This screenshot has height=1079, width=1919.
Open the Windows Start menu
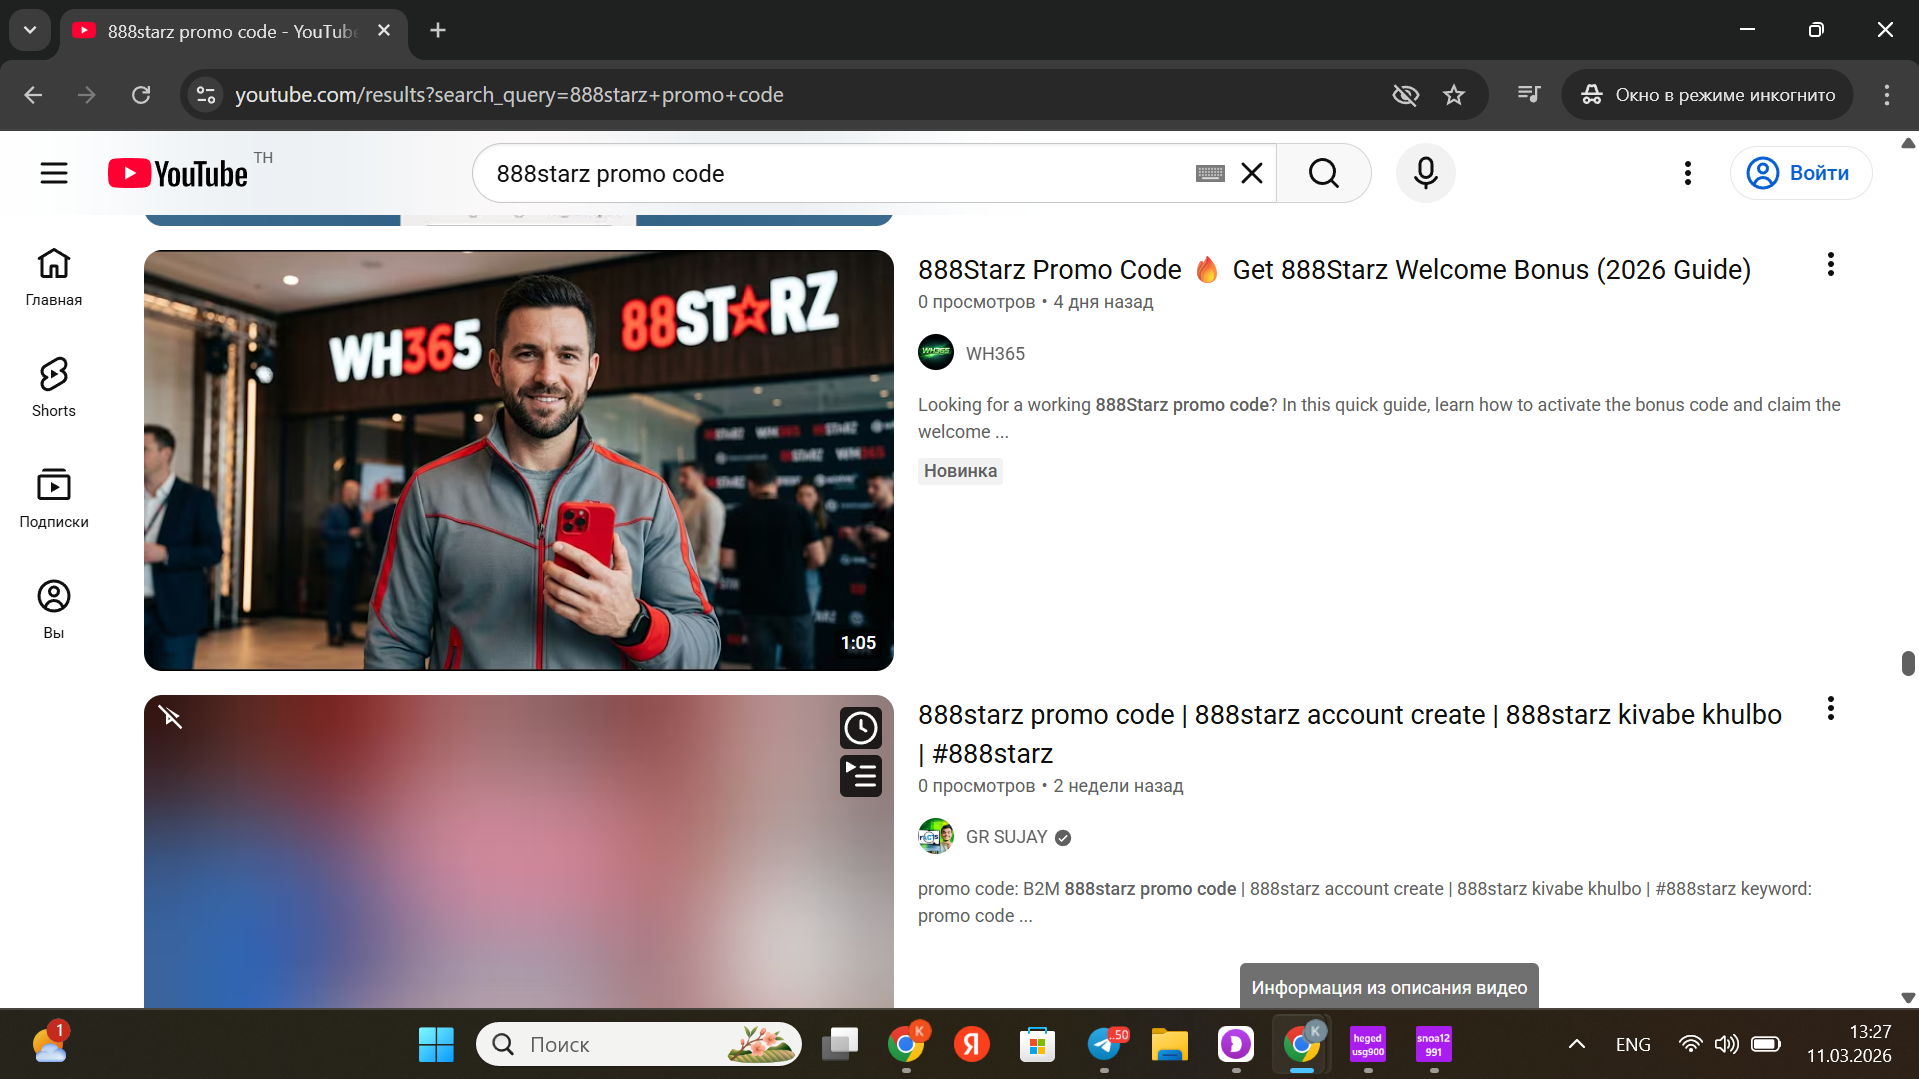pyautogui.click(x=436, y=1044)
